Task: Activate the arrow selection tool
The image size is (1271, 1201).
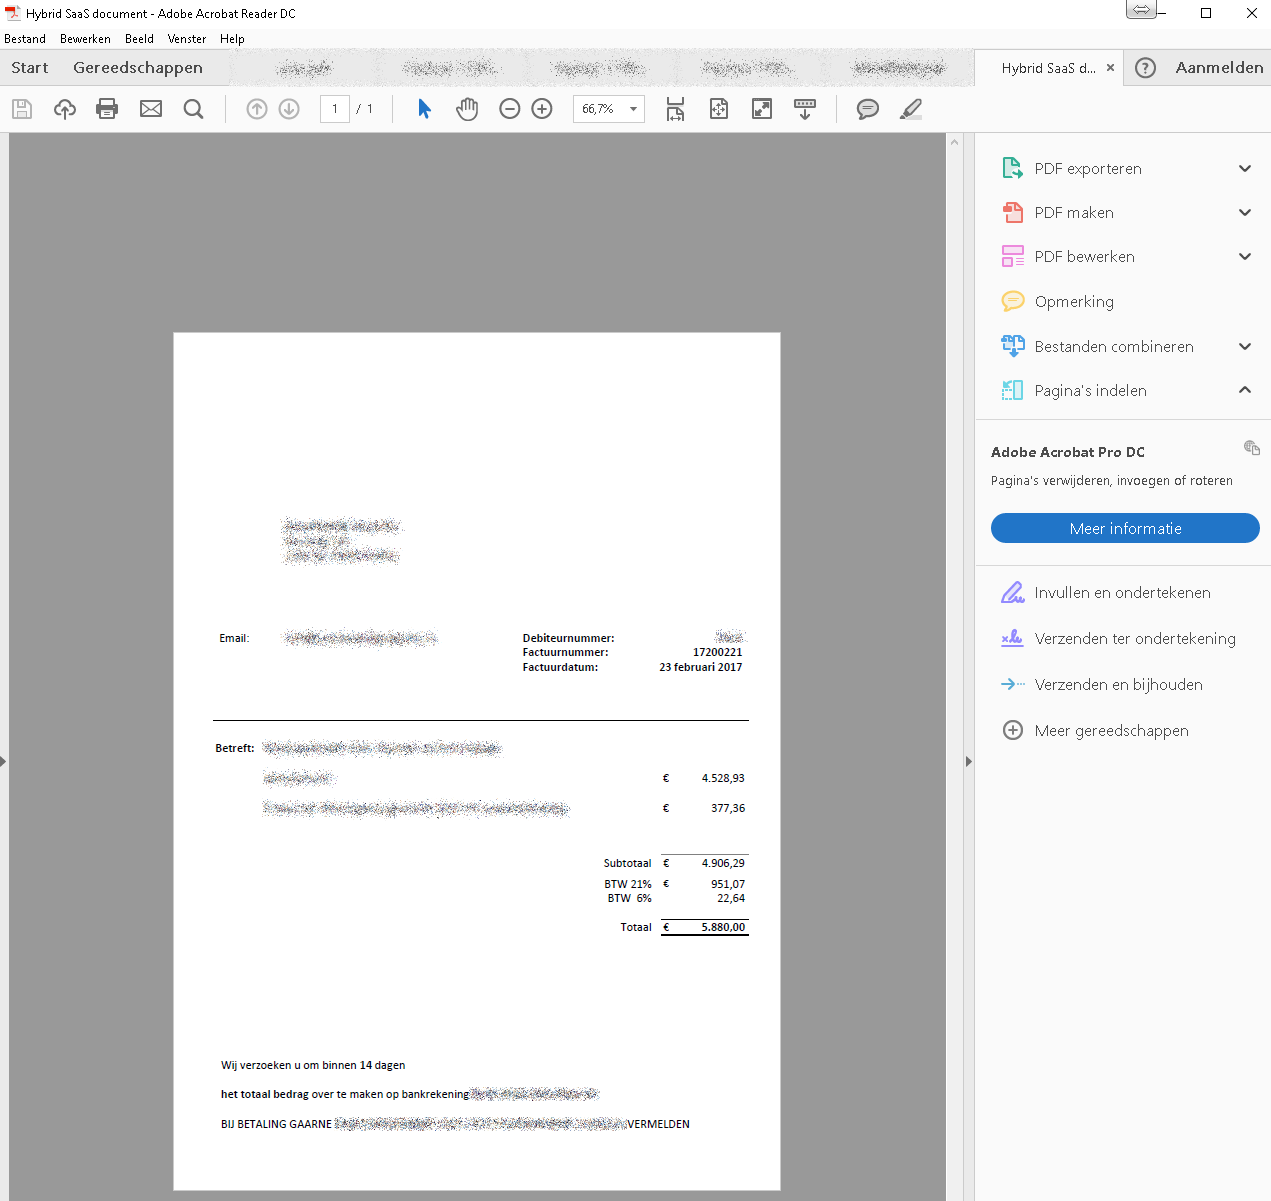Action: click(424, 109)
